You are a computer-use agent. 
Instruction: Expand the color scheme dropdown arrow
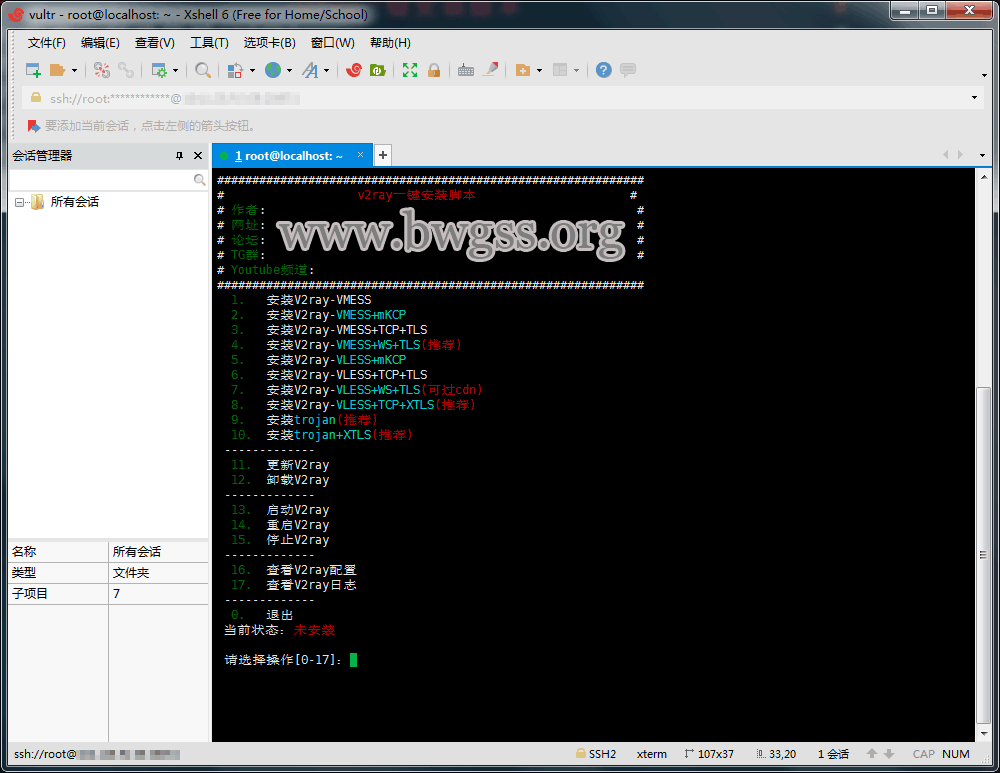click(x=252, y=70)
